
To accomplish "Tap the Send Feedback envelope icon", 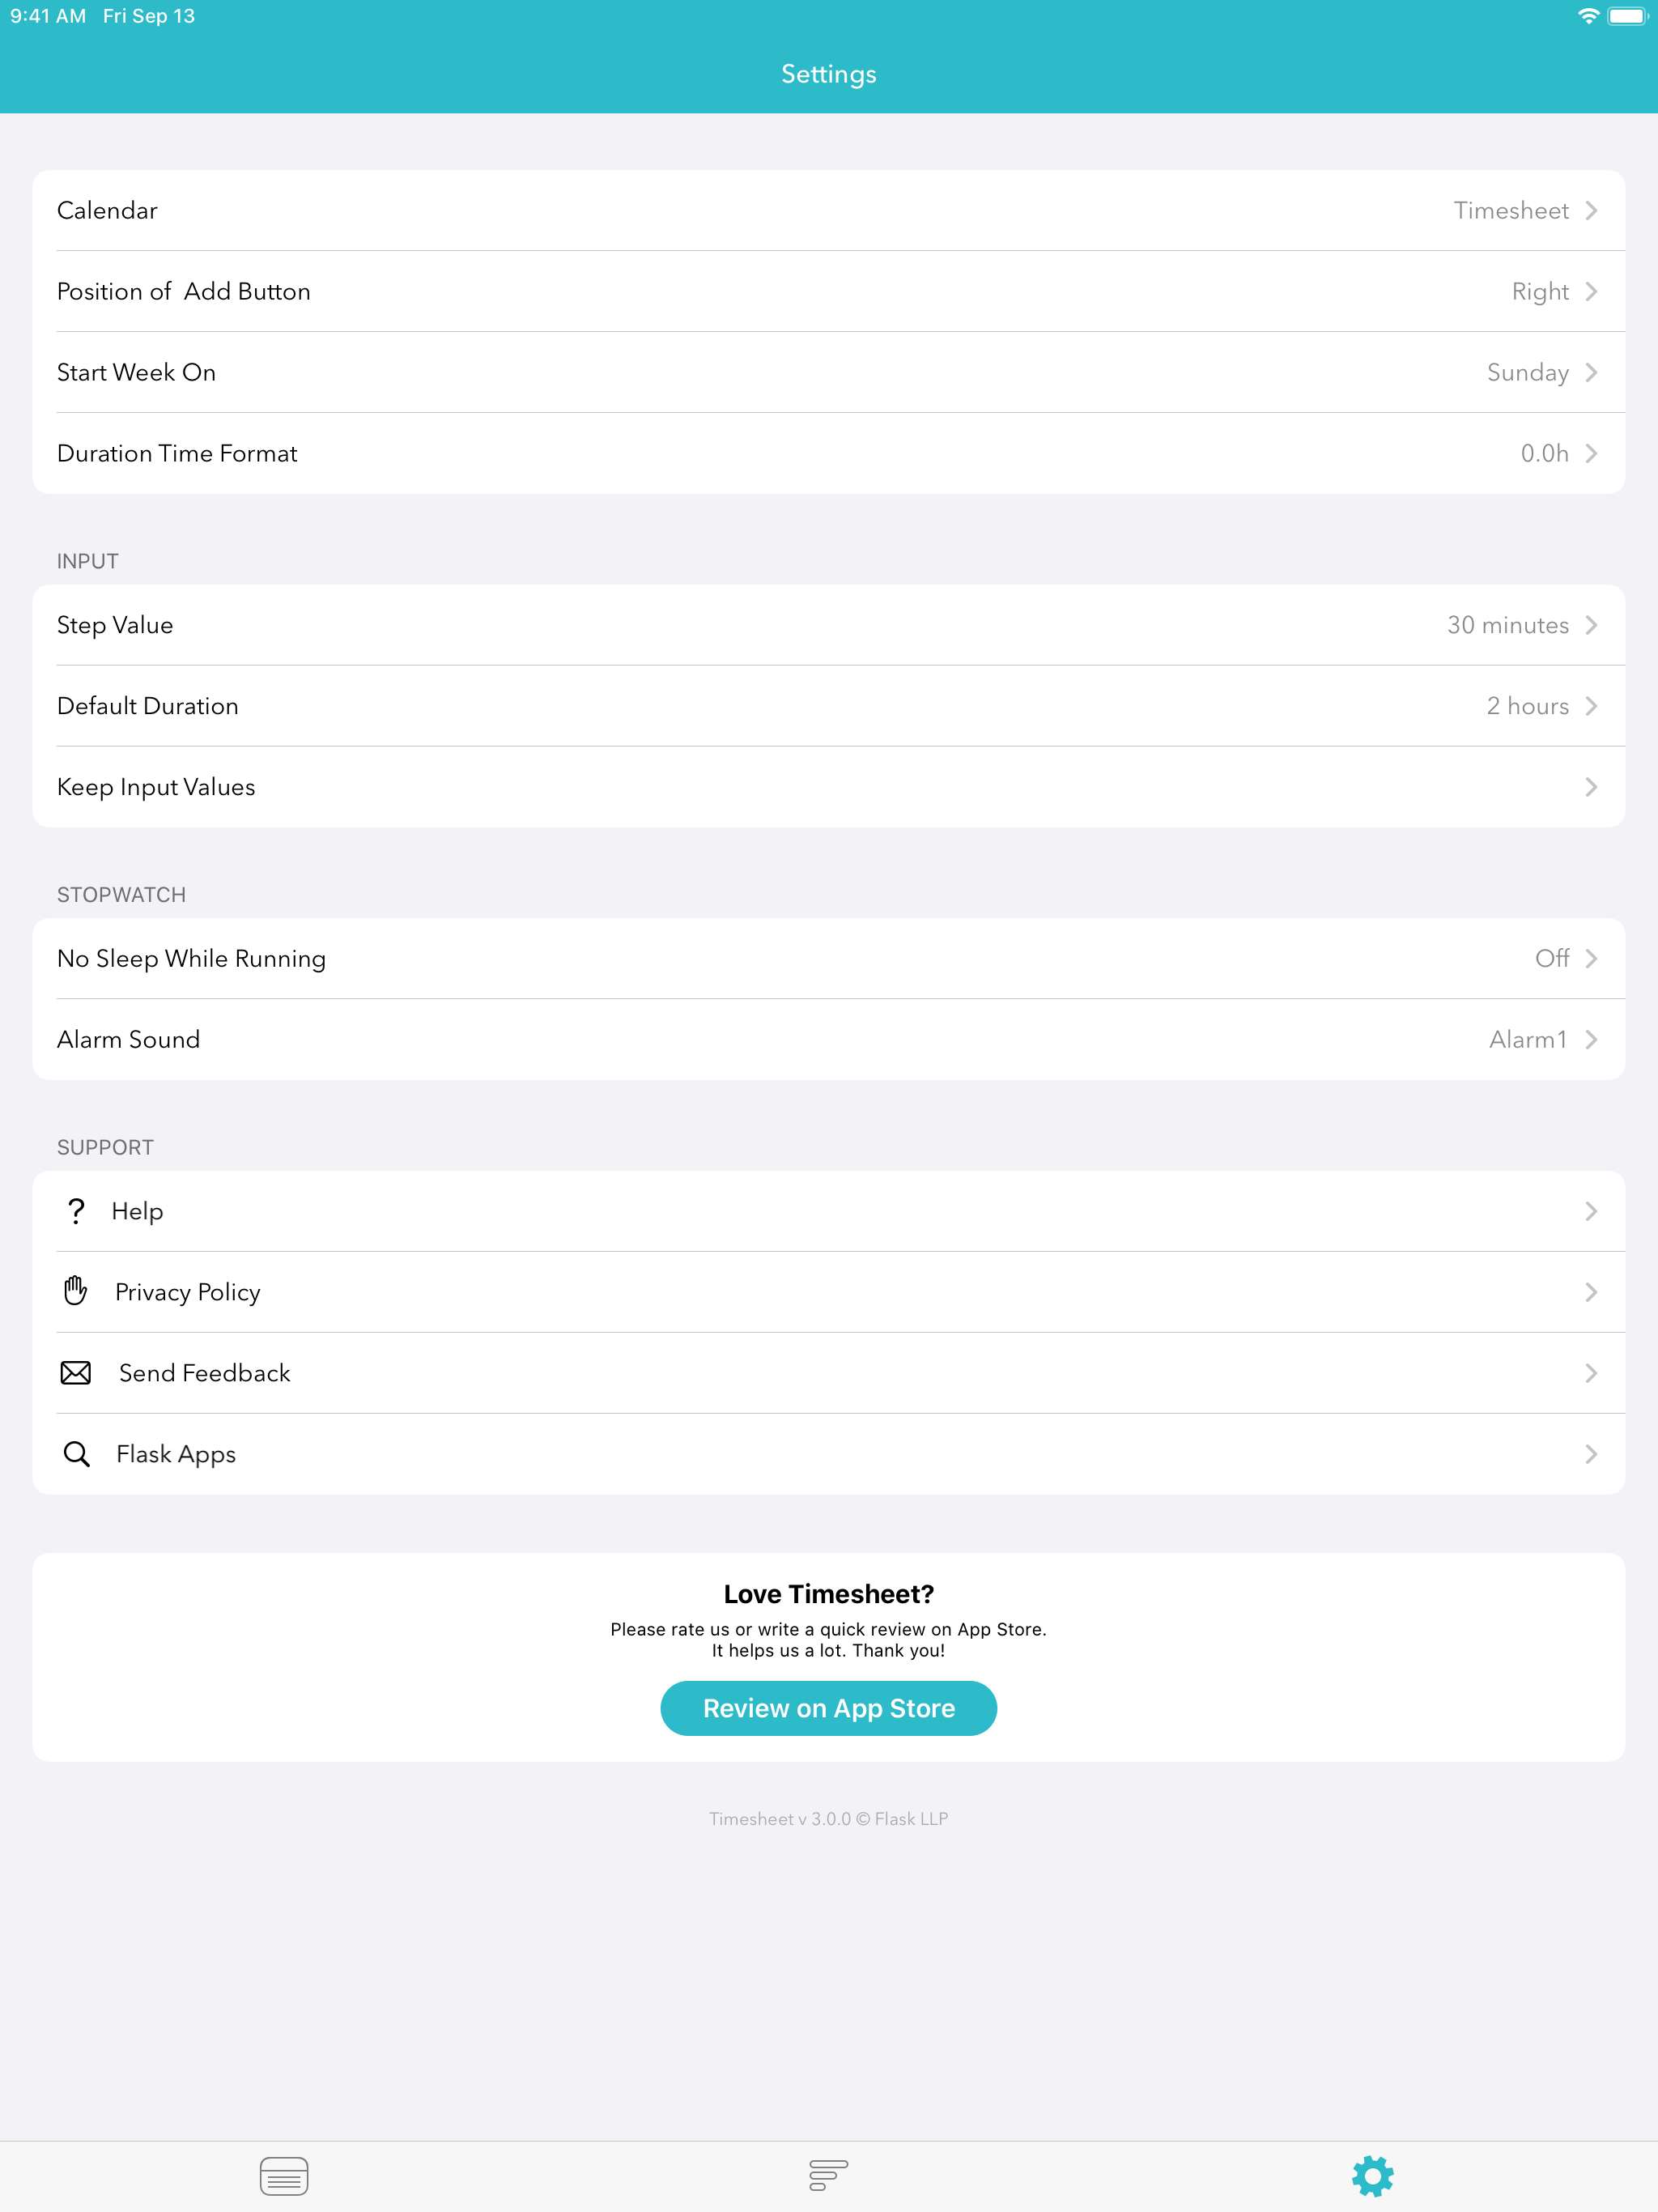I will pos(76,1373).
